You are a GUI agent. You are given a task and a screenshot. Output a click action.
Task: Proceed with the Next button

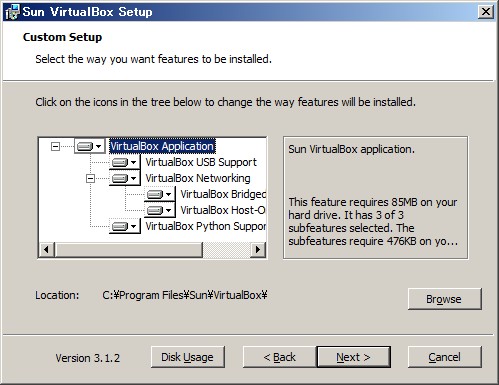[x=353, y=357]
